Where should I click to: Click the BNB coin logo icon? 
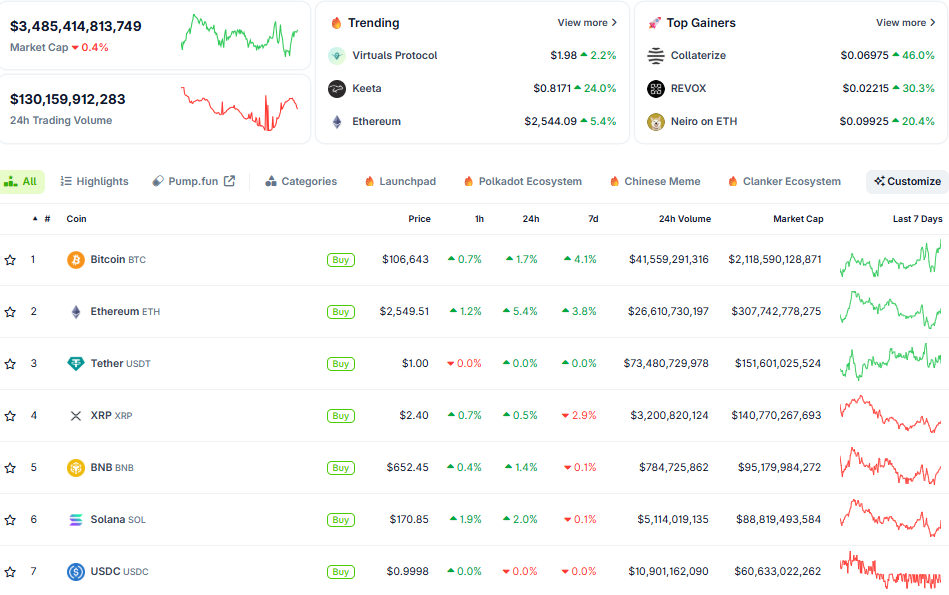pyautogui.click(x=76, y=468)
